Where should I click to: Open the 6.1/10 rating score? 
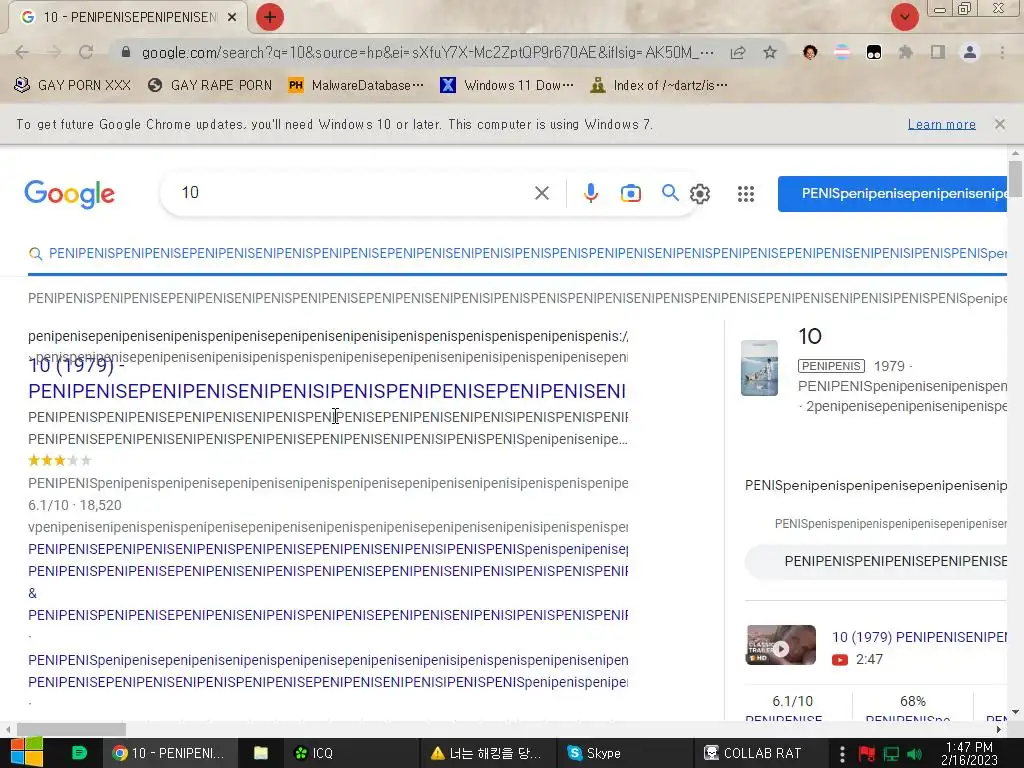click(x=792, y=701)
